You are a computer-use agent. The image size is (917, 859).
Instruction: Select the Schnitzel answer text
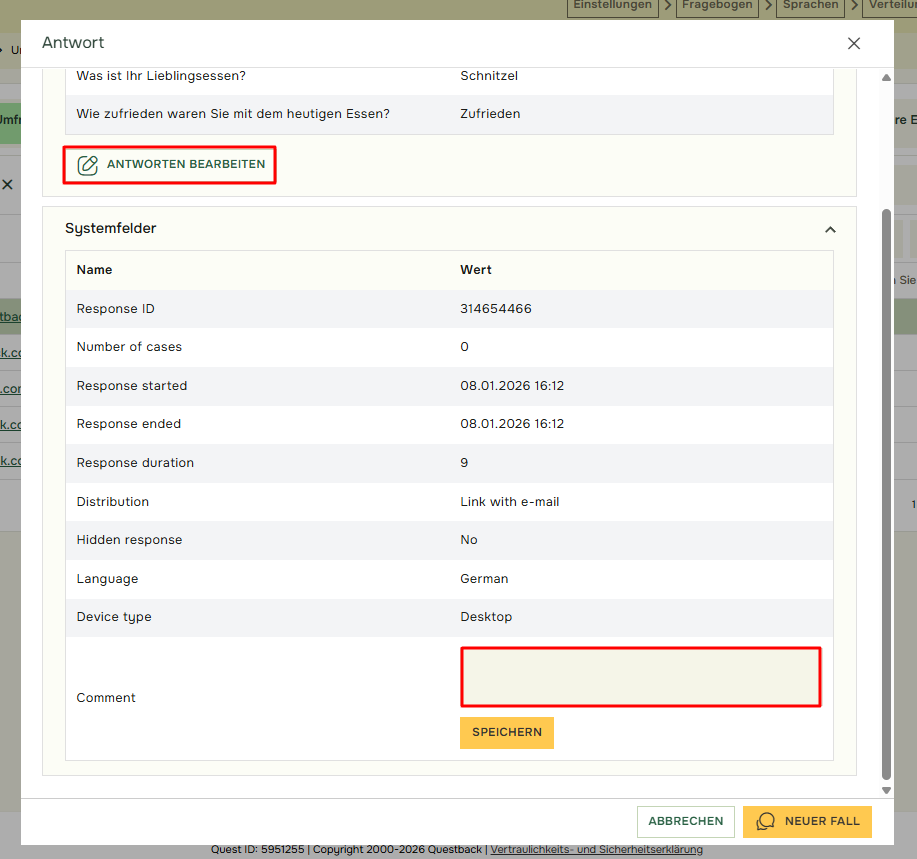point(488,76)
